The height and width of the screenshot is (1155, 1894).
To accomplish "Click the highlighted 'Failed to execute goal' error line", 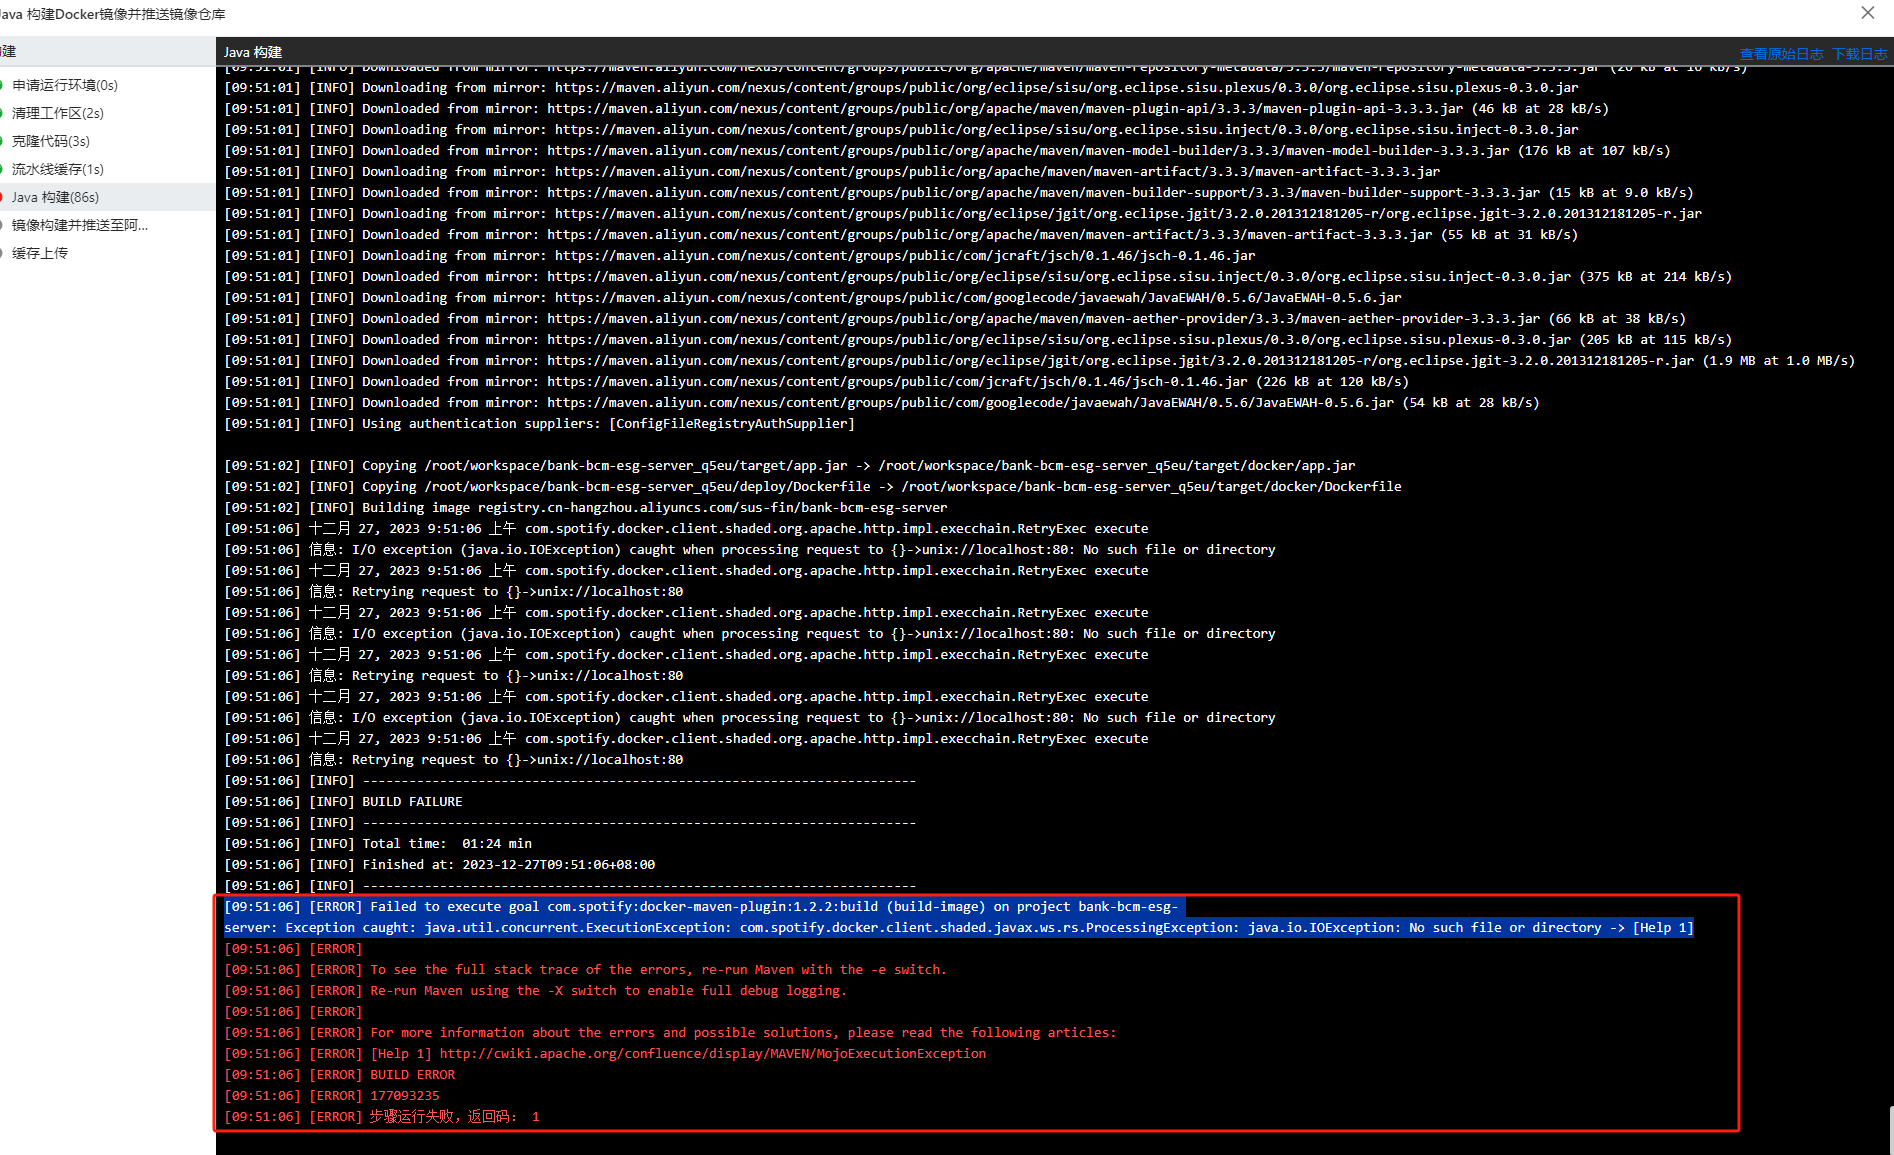I will tap(958, 917).
